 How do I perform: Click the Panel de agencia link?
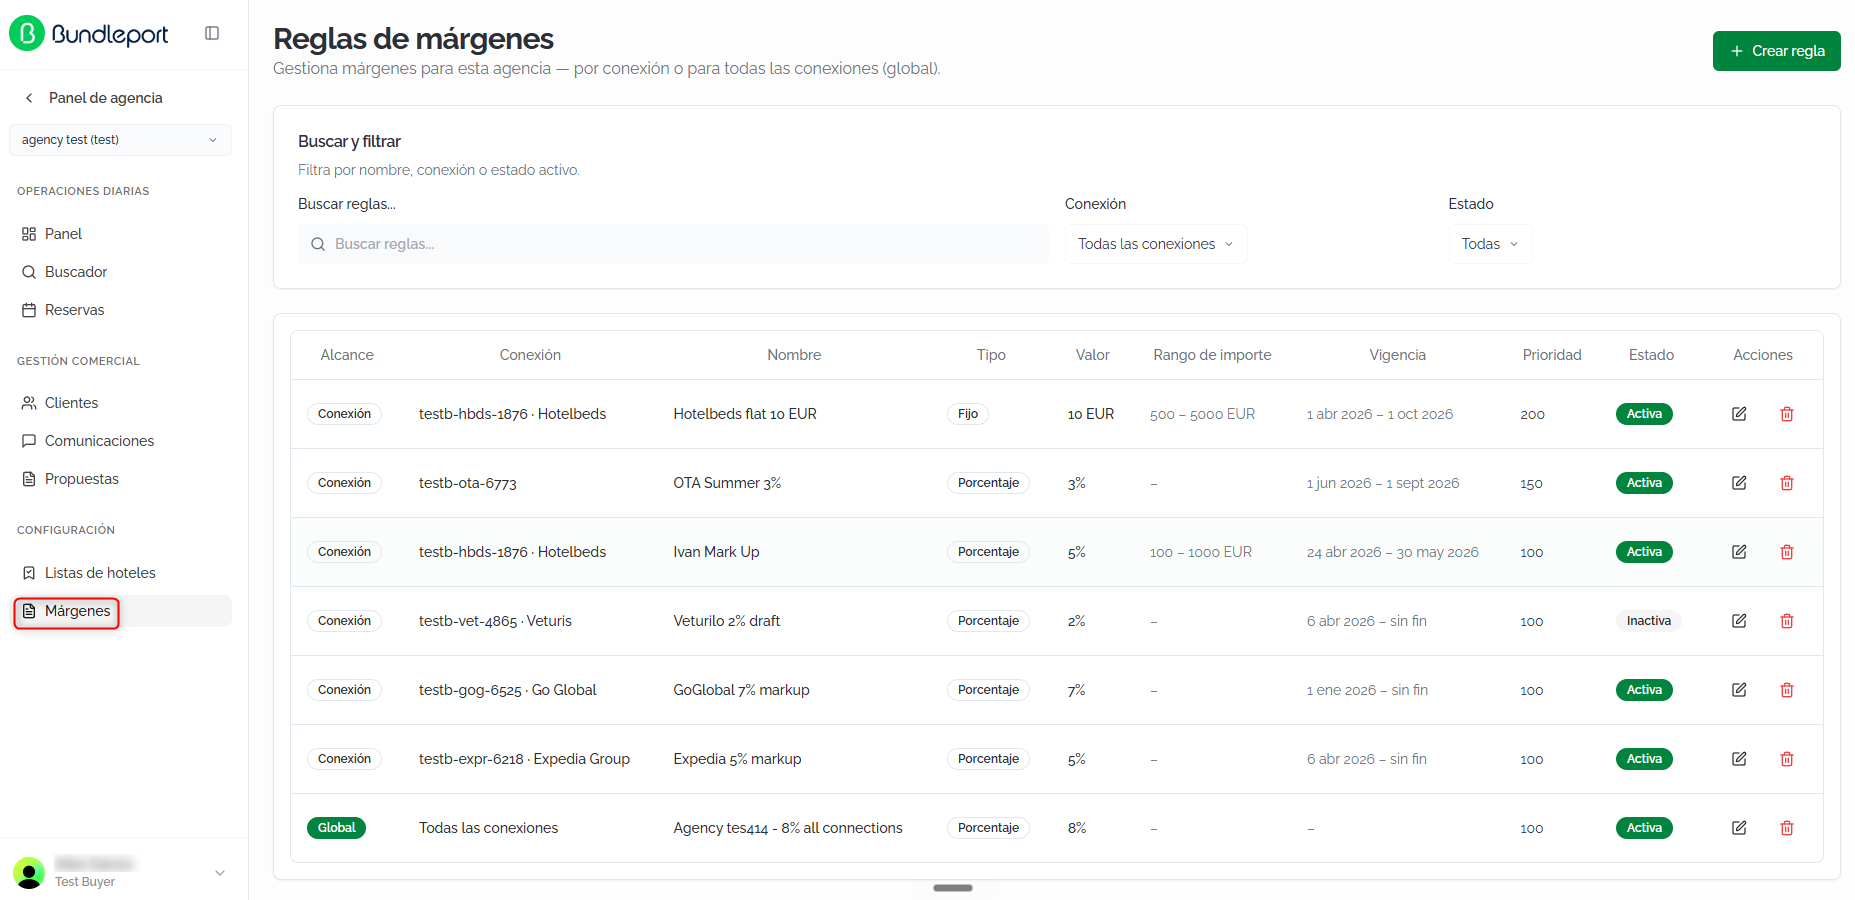[x=105, y=98]
